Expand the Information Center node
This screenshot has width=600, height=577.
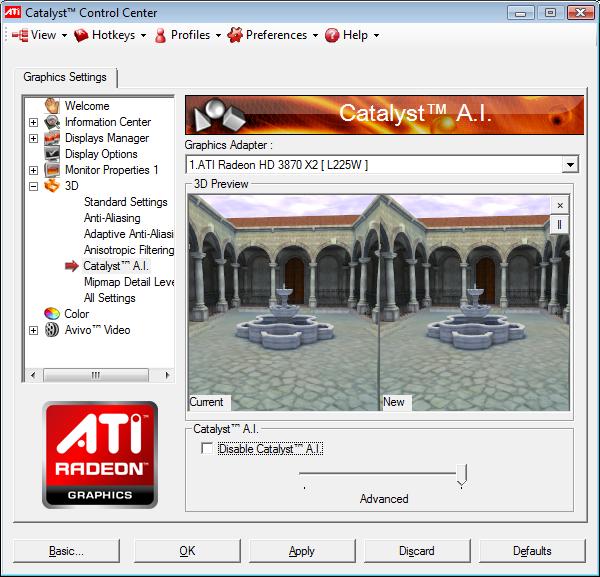[x=34, y=122]
